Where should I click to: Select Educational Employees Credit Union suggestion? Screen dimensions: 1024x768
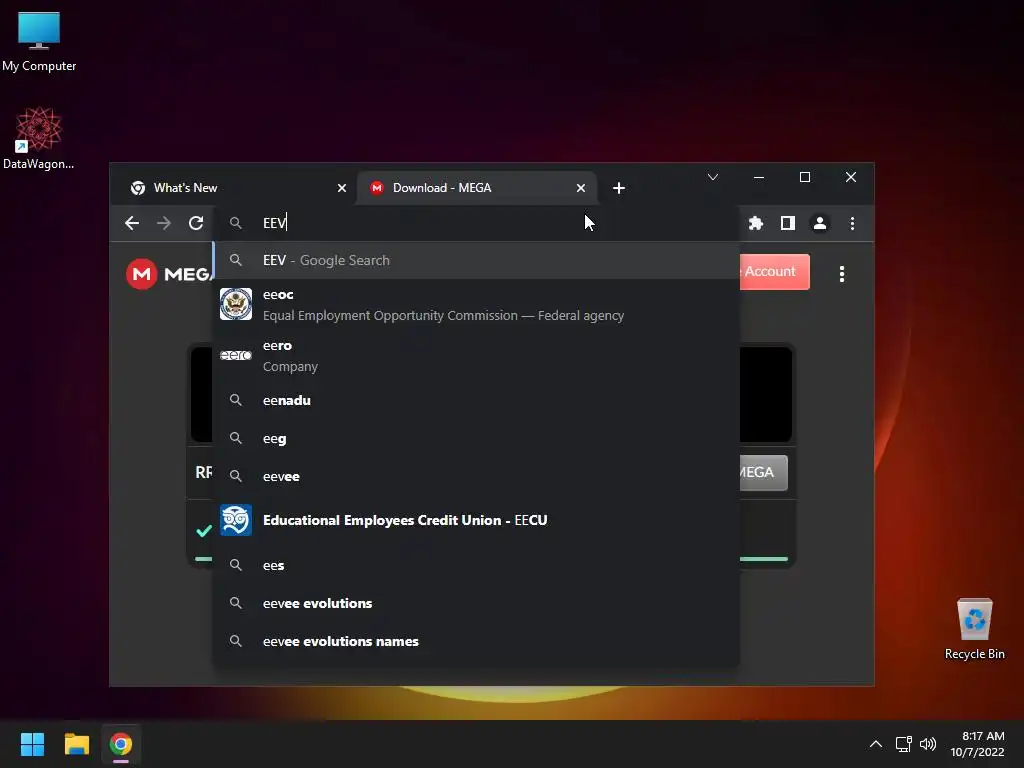tap(477, 520)
